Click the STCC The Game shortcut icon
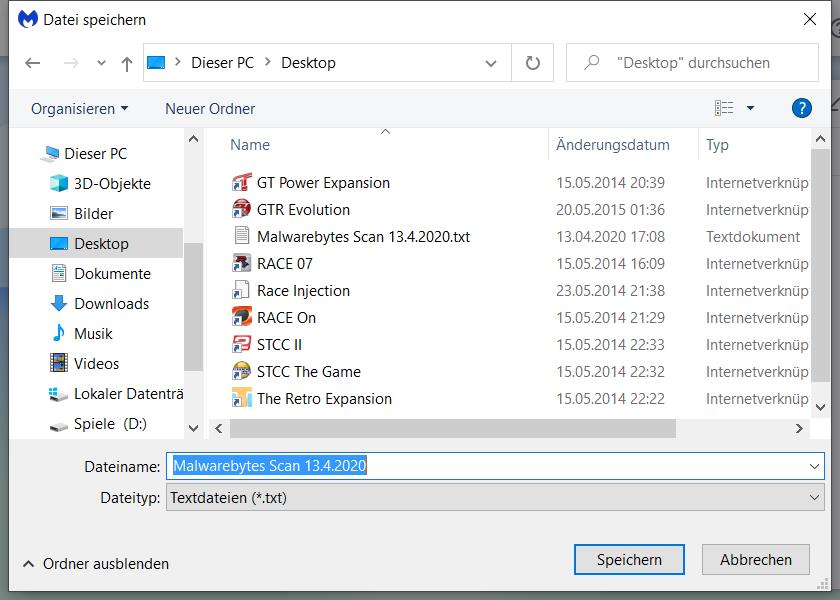The width and height of the screenshot is (840, 600). 242,371
